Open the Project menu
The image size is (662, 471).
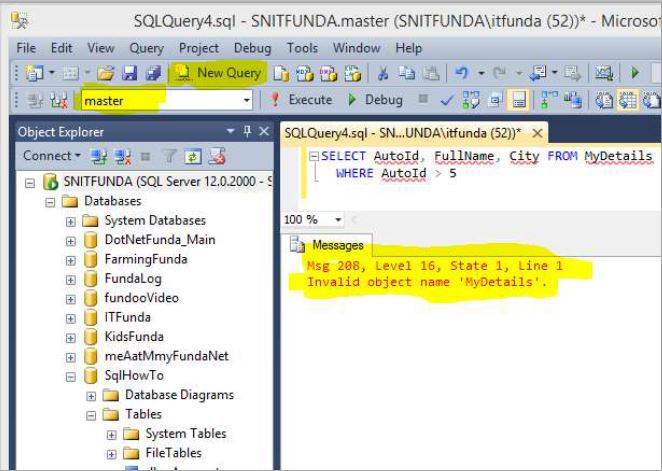[x=198, y=48]
